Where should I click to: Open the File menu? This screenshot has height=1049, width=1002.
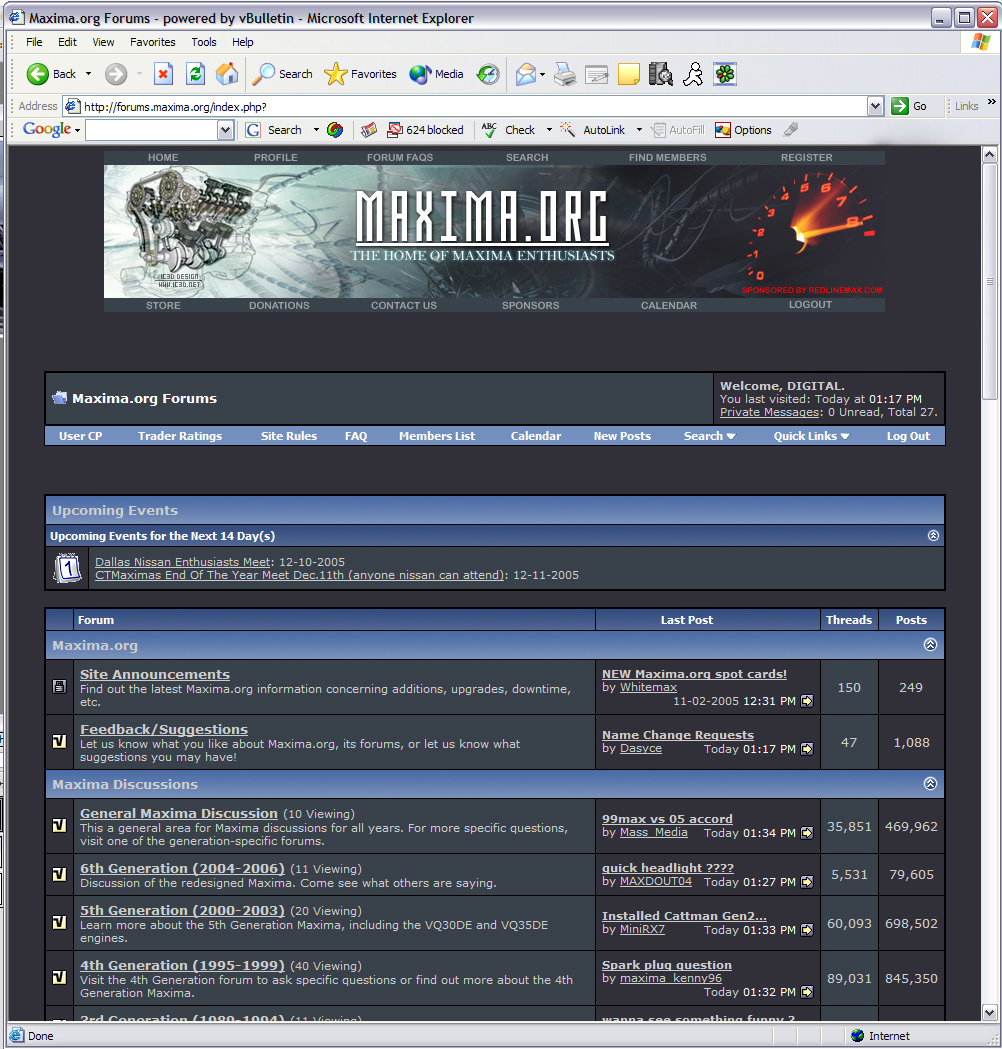pos(34,42)
